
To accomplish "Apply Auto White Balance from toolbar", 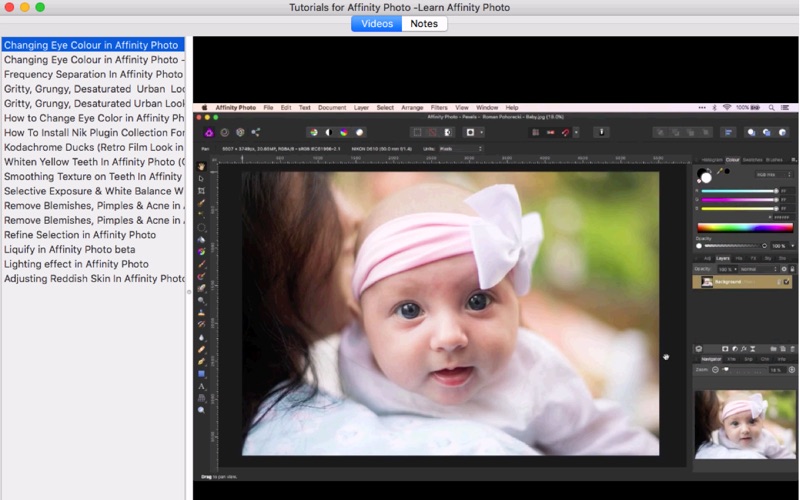I will point(360,133).
